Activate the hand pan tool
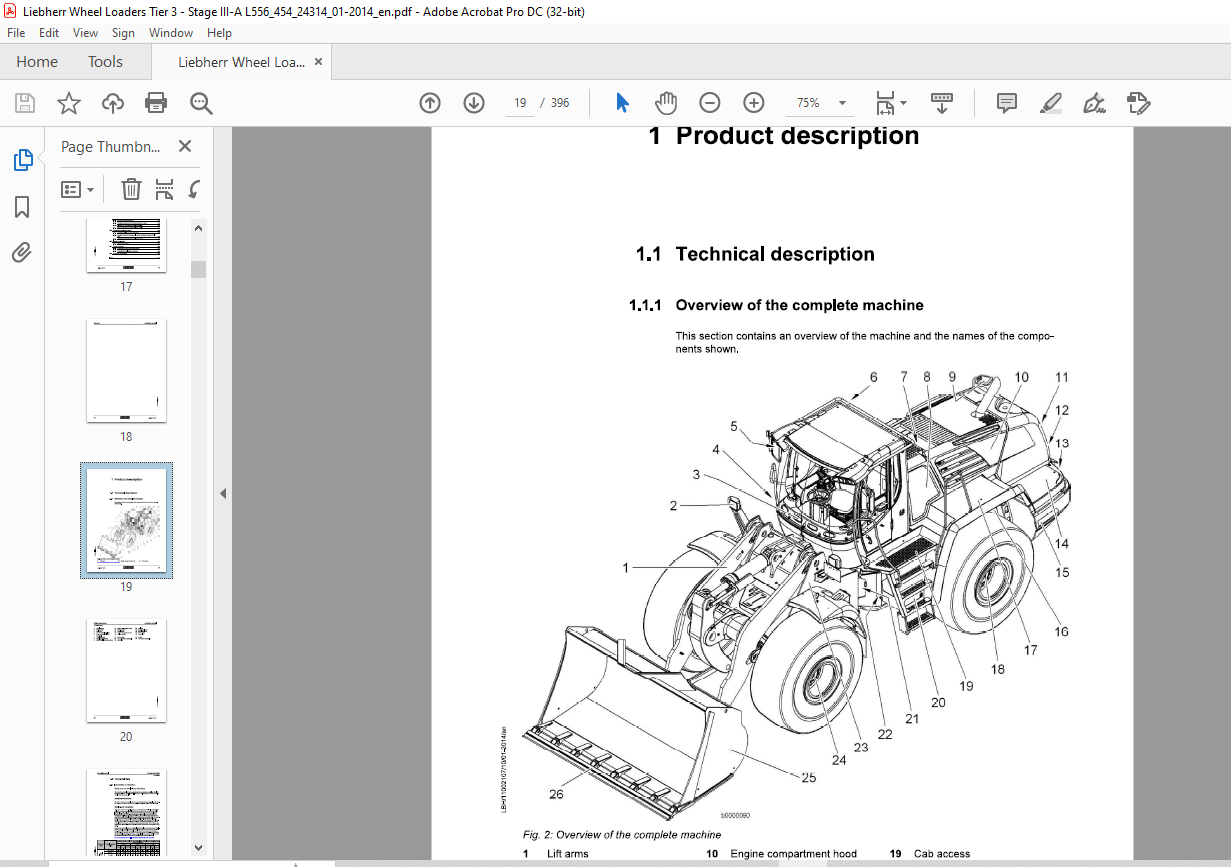The height and width of the screenshot is (867, 1231). 666,103
